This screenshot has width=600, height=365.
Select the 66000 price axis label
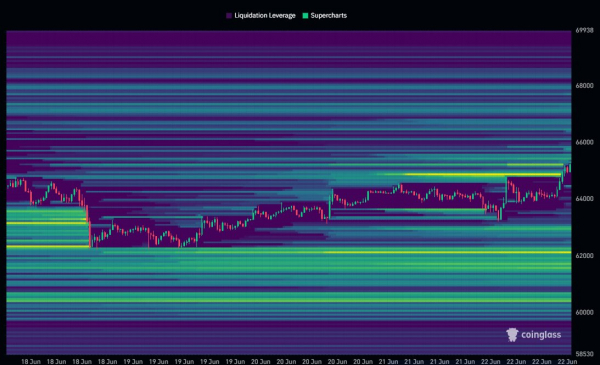tap(584, 142)
